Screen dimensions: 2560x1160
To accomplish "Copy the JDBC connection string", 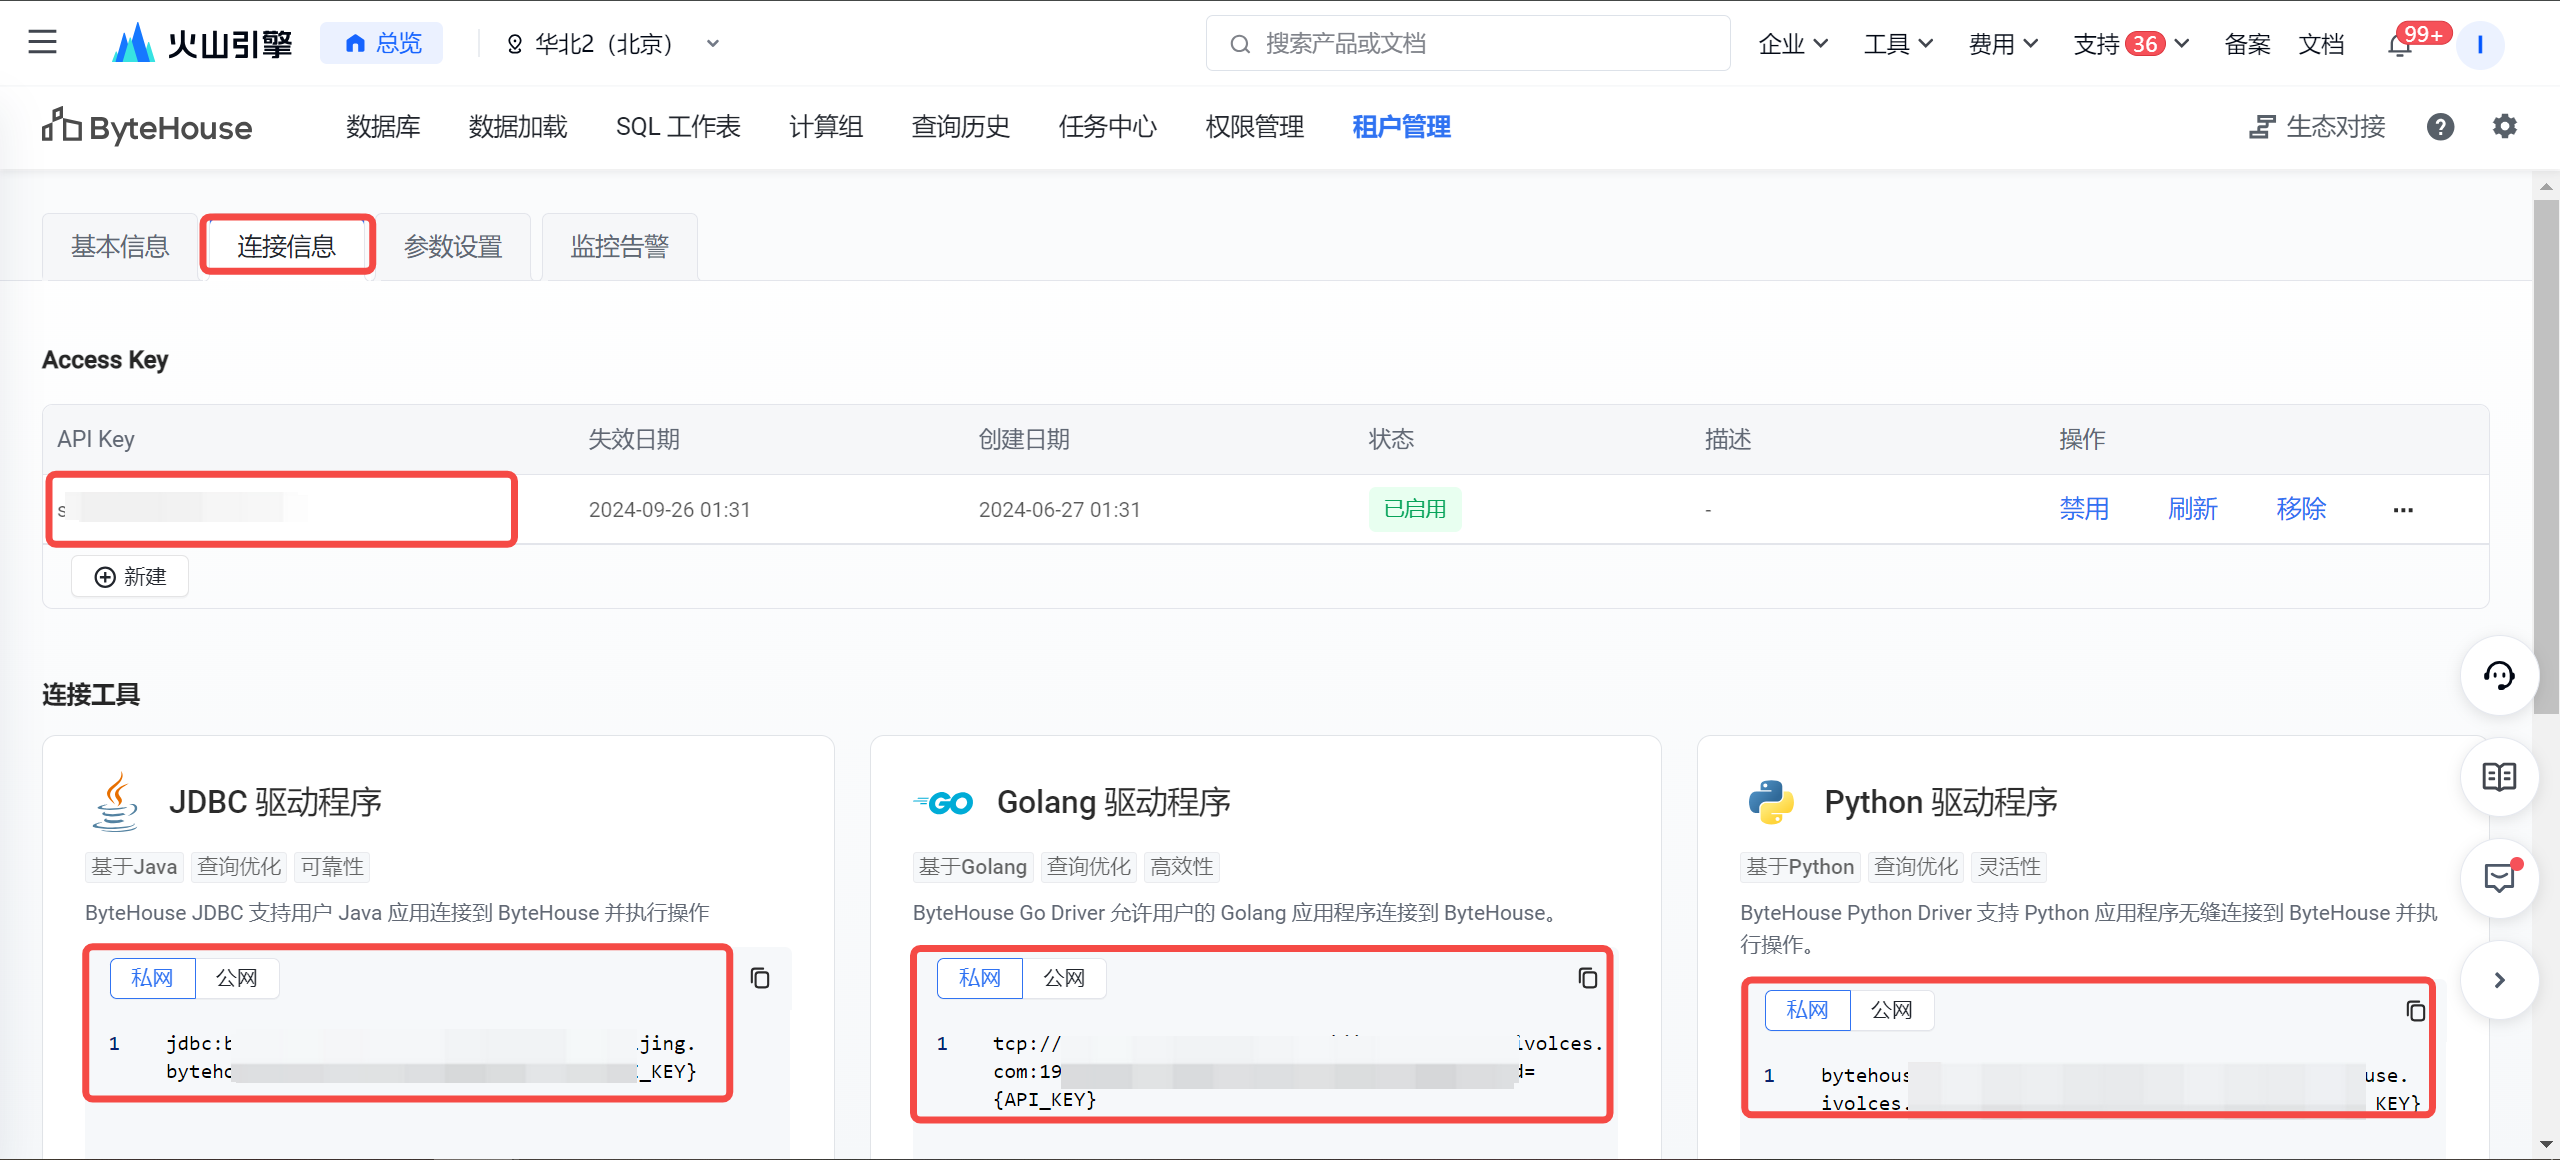I will 760,978.
